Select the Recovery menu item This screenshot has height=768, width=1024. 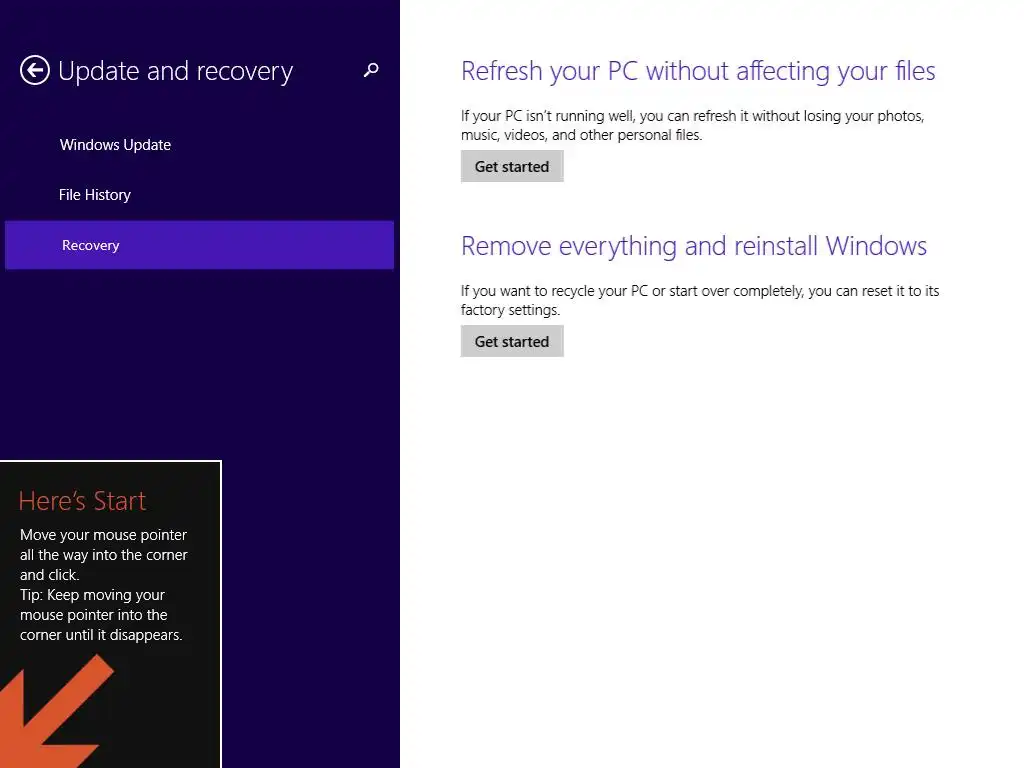click(x=199, y=245)
